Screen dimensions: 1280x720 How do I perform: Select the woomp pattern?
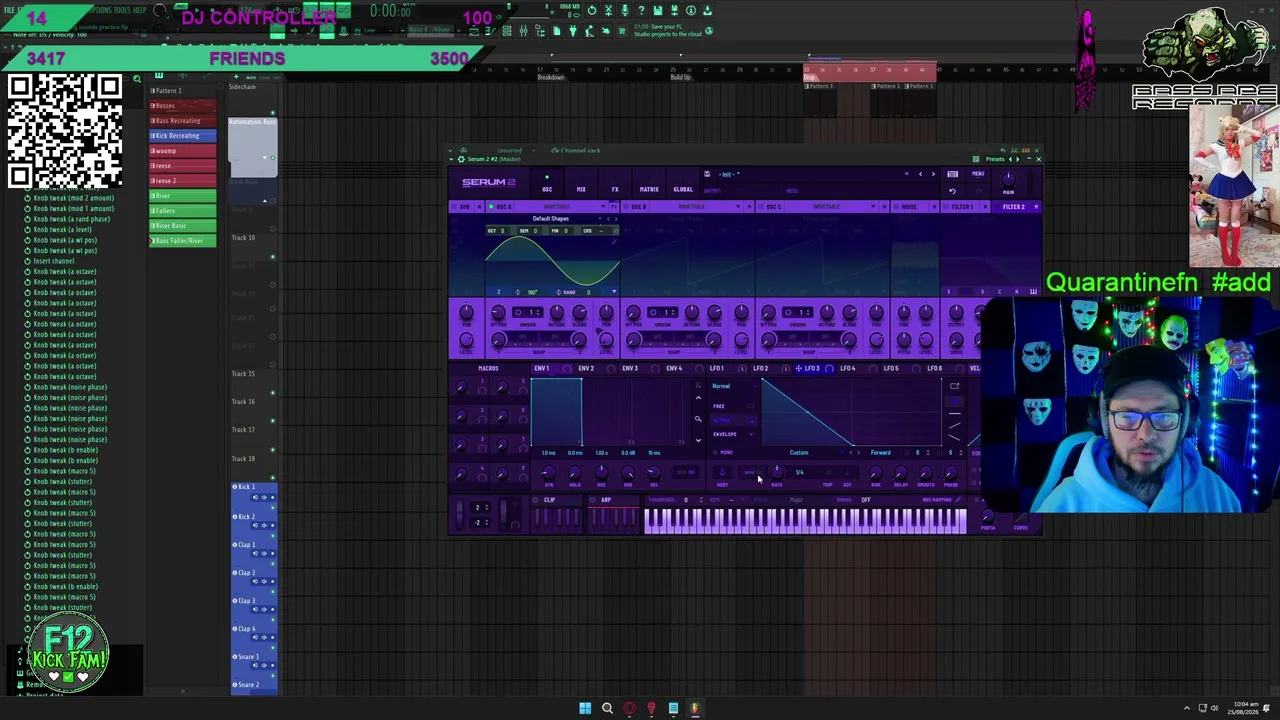tap(183, 151)
